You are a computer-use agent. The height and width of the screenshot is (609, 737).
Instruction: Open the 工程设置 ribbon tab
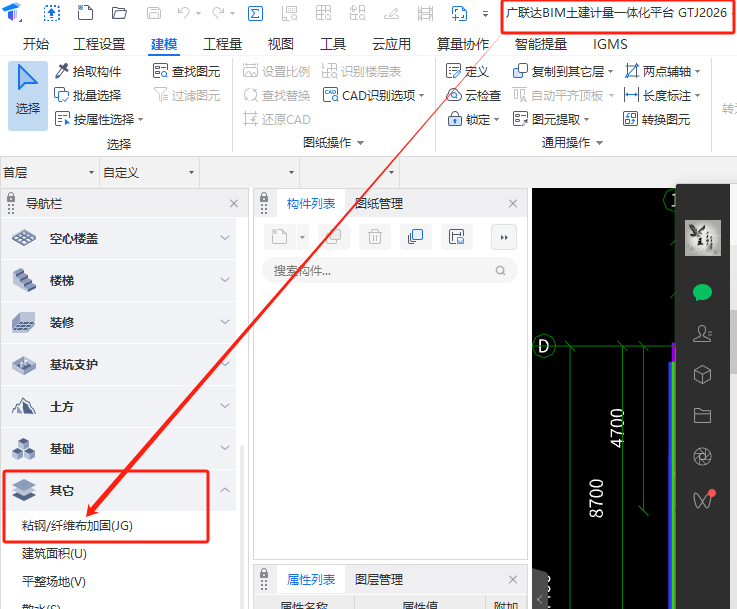[x=99, y=44]
